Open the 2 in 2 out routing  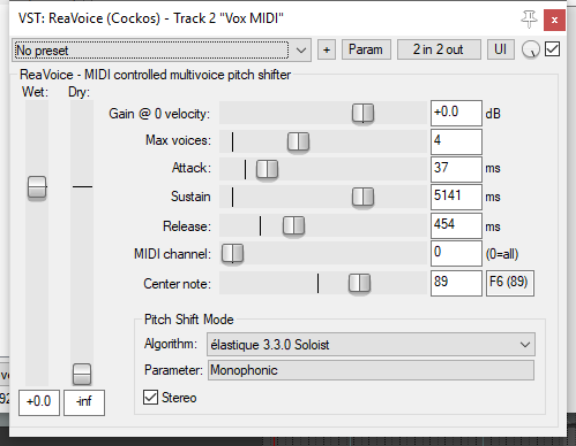439,50
